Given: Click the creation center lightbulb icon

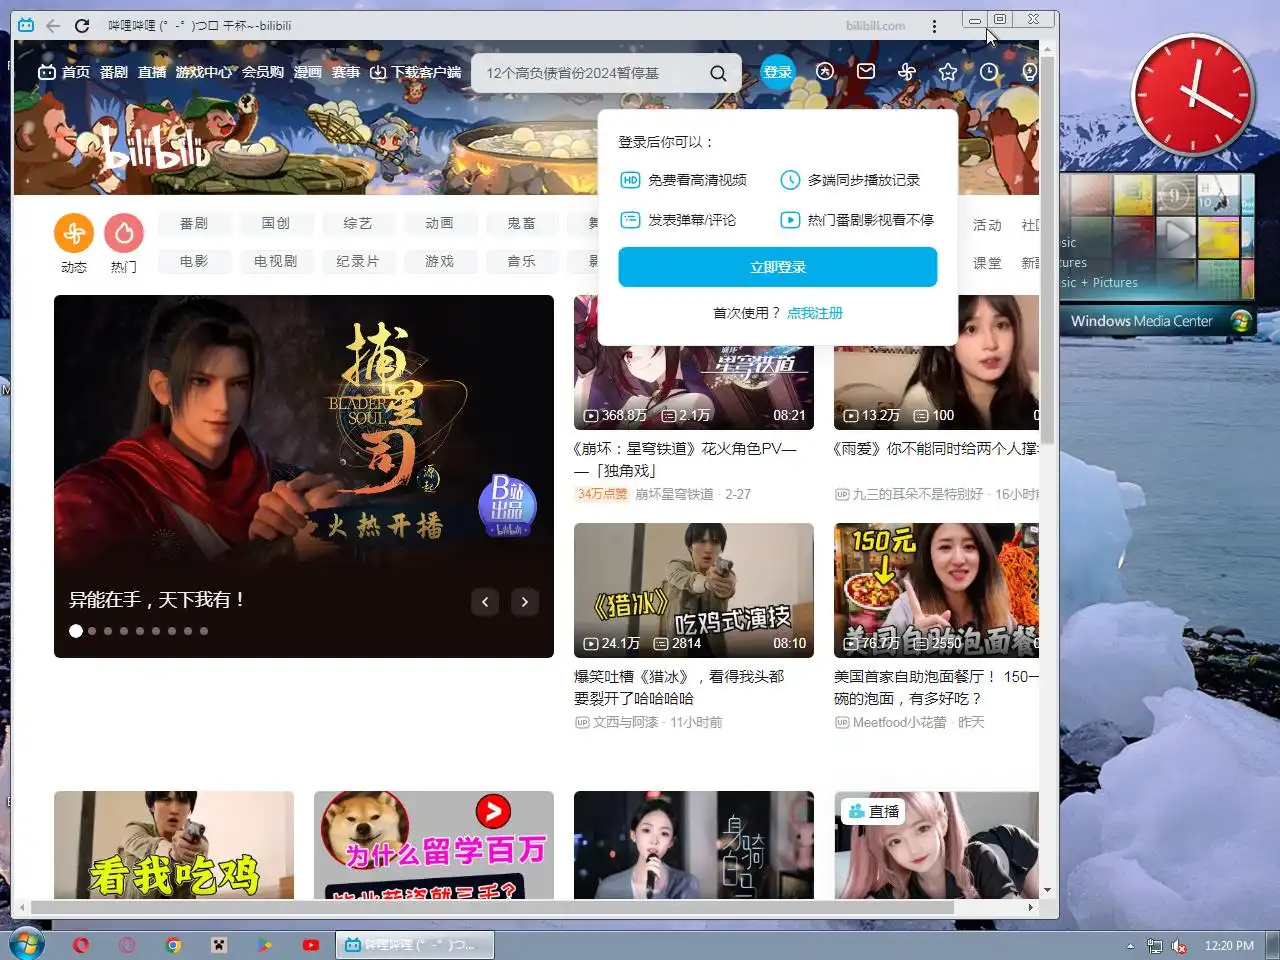Looking at the screenshot, I should 1029,71.
